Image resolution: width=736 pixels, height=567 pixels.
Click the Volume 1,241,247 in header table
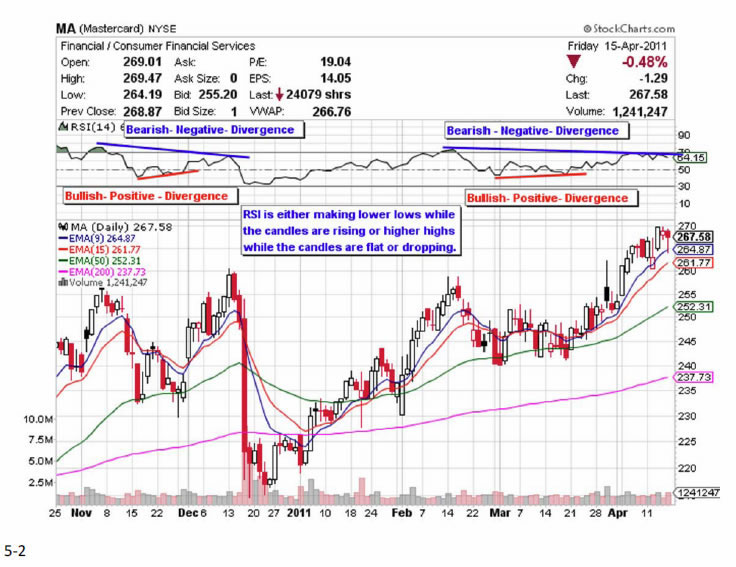640,112
